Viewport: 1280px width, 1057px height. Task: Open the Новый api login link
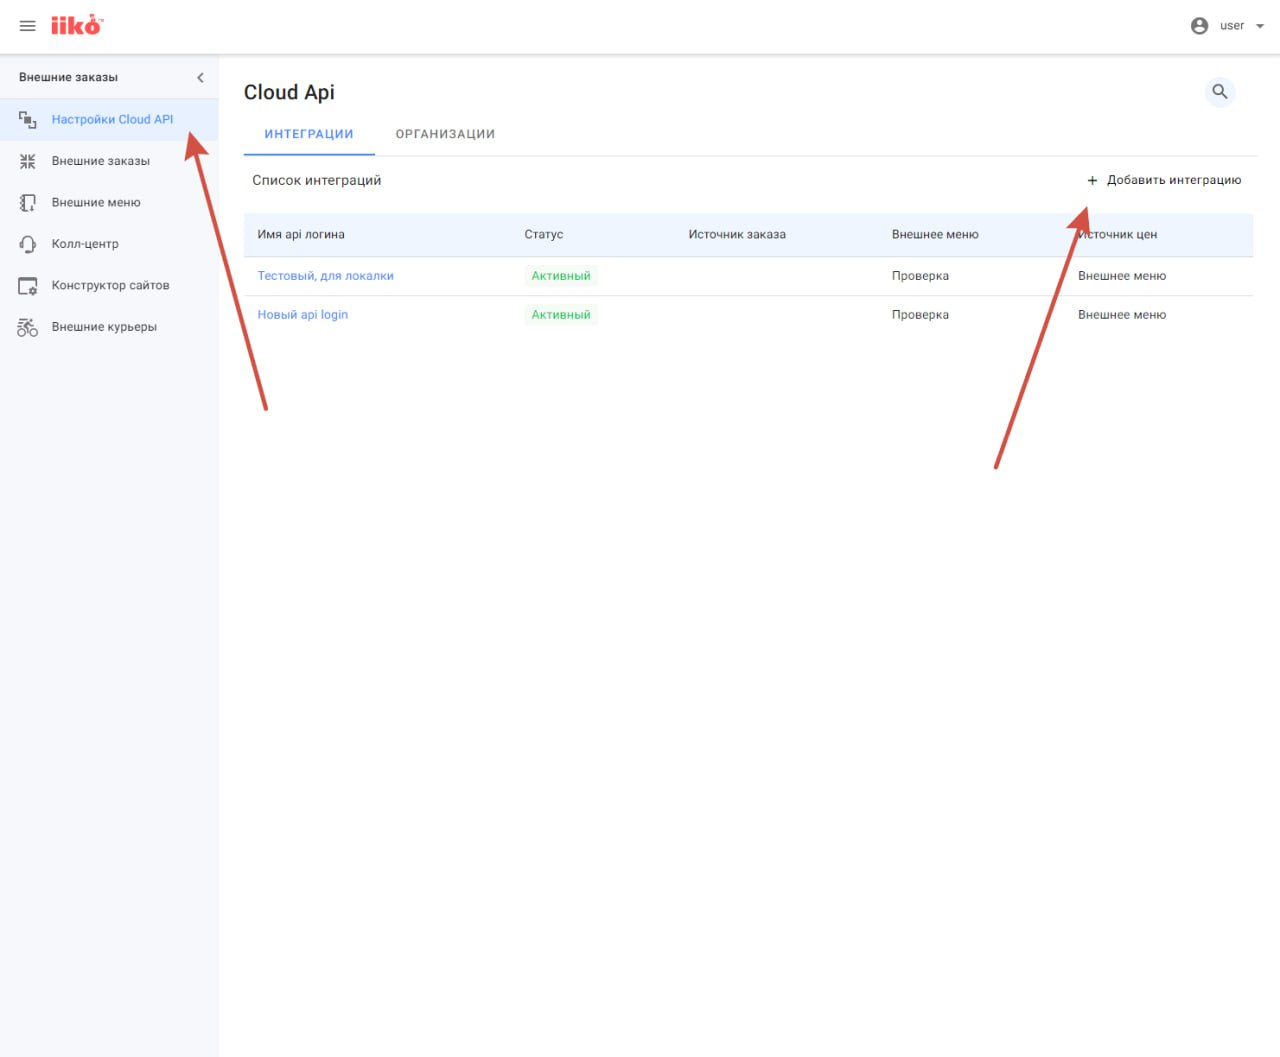click(x=303, y=315)
